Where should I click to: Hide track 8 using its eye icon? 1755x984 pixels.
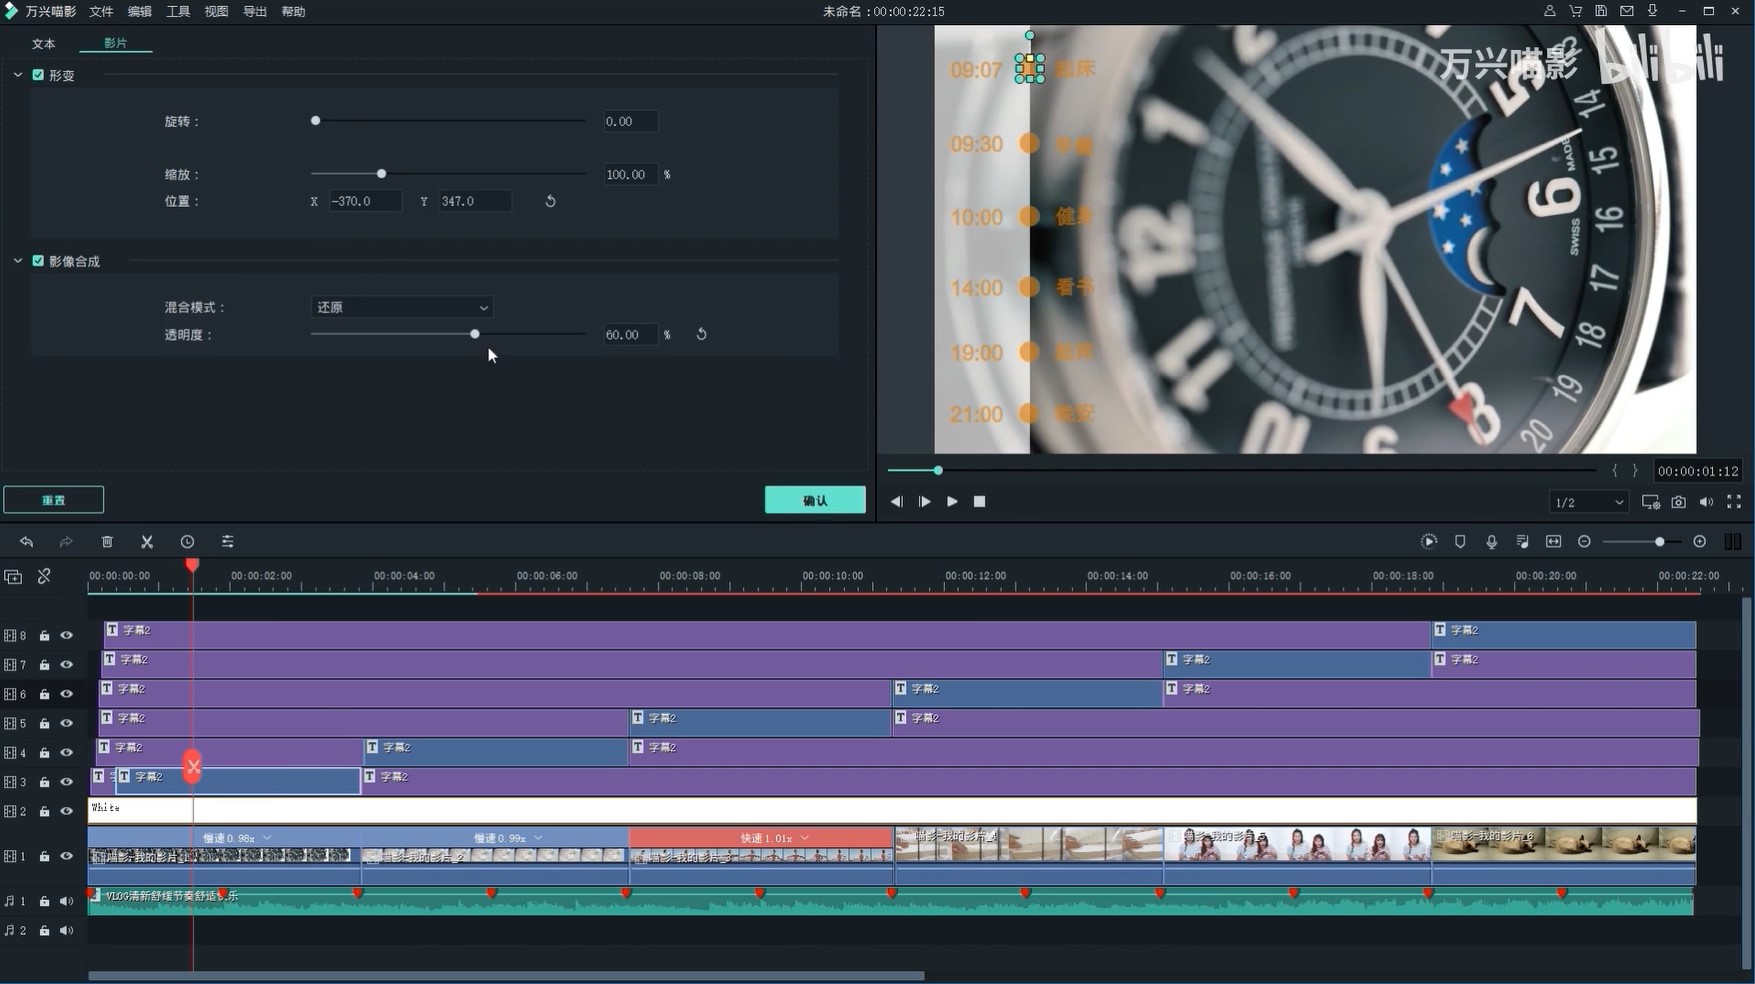pyautogui.click(x=67, y=635)
